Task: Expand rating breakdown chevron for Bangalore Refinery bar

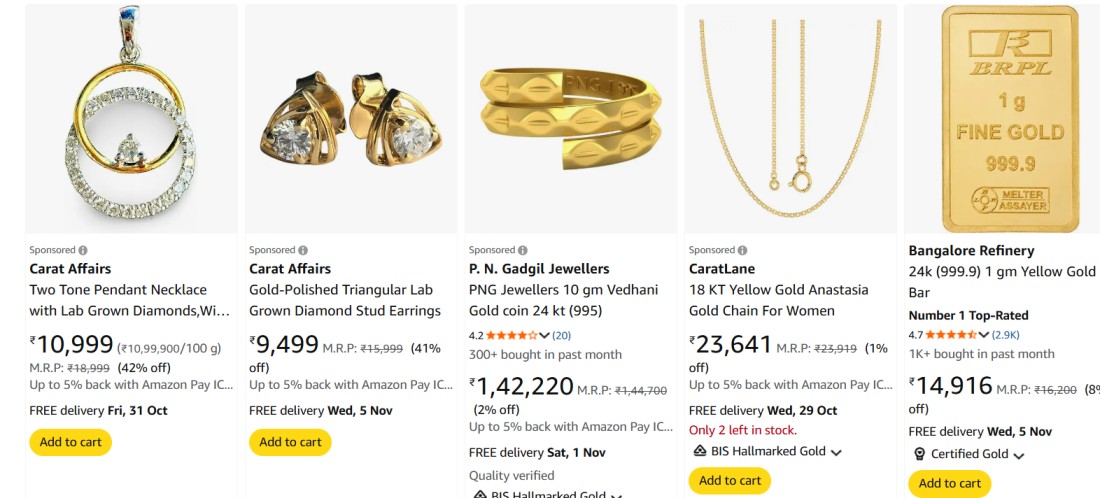Action: tap(984, 335)
